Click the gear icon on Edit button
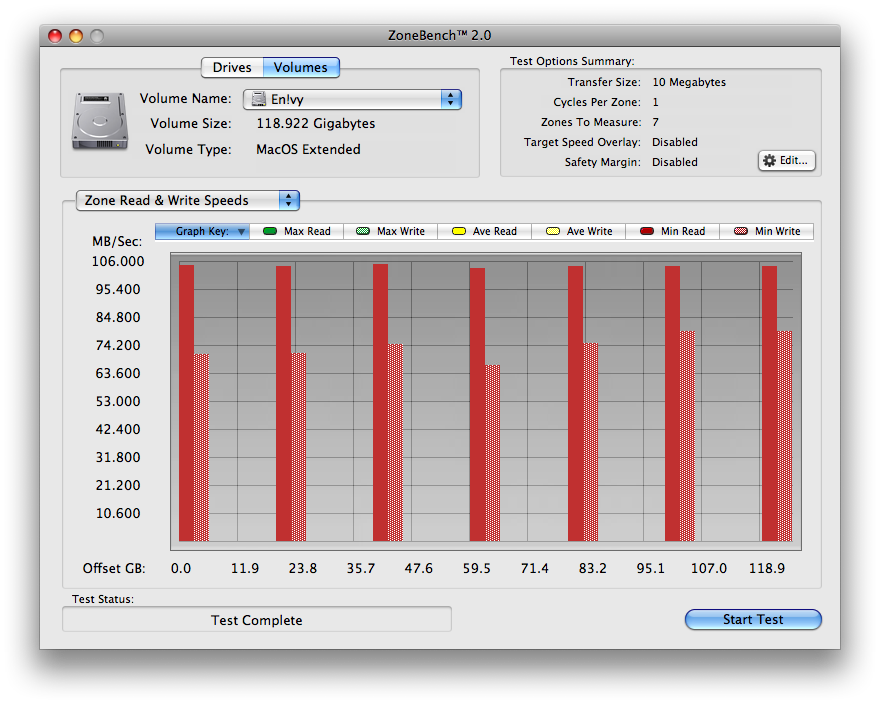Viewport: 880px width, 704px height. 769,161
